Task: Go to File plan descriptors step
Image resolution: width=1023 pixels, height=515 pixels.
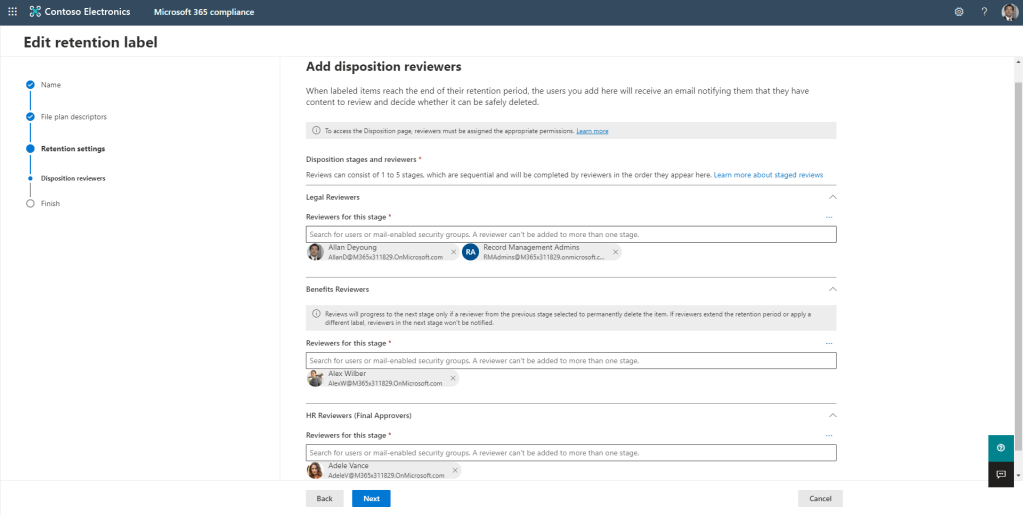Action: tap(74, 117)
